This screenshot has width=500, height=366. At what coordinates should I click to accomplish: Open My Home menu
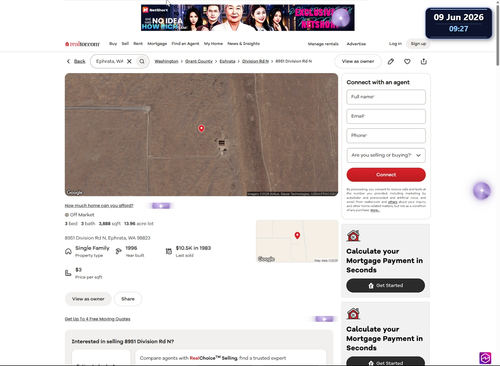point(213,44)
